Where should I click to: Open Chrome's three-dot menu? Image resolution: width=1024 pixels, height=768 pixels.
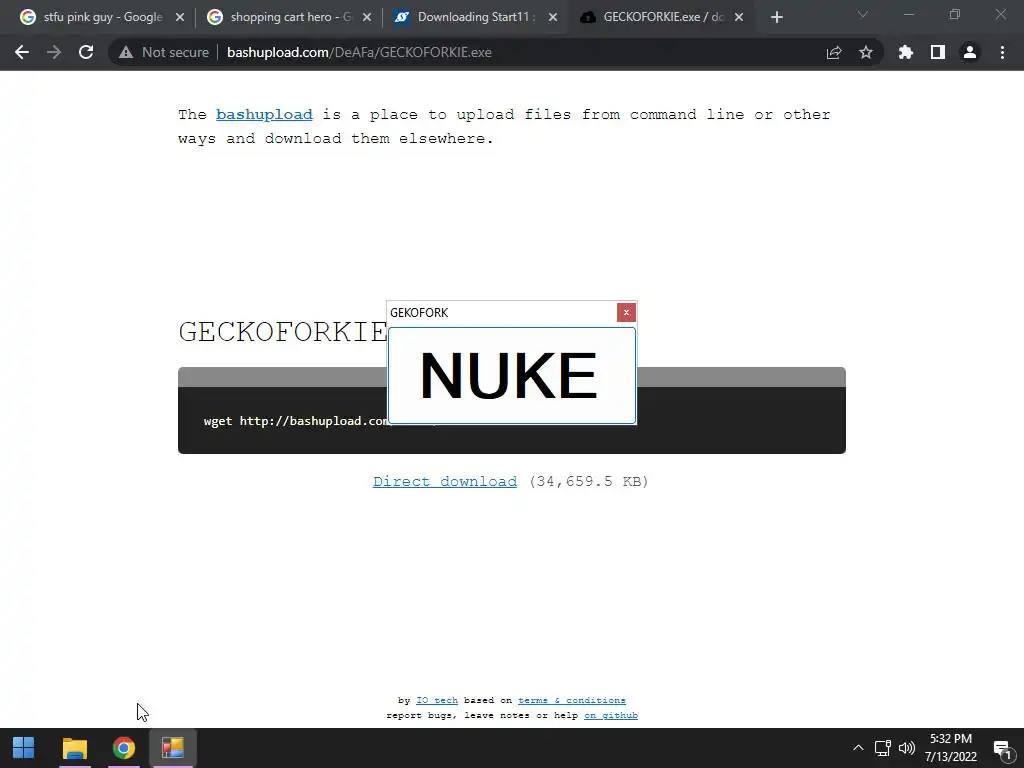coord(1002,52)
